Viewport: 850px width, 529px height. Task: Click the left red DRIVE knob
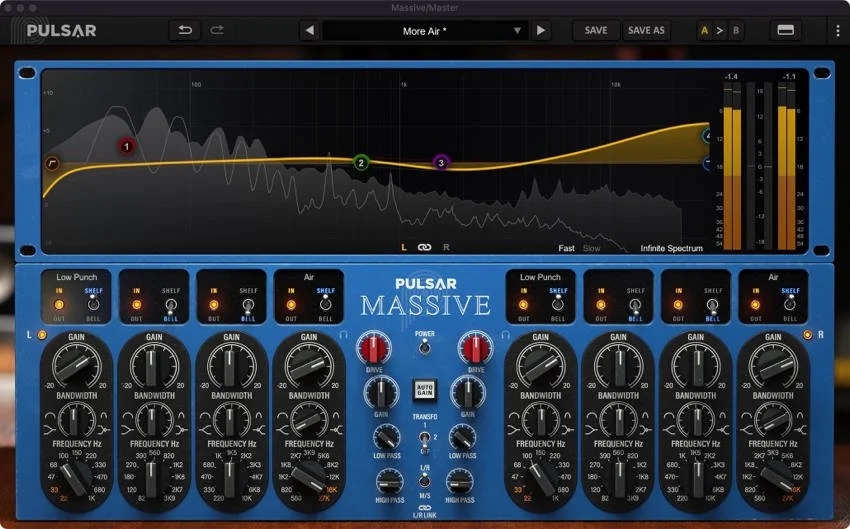(x=374, y=349)
